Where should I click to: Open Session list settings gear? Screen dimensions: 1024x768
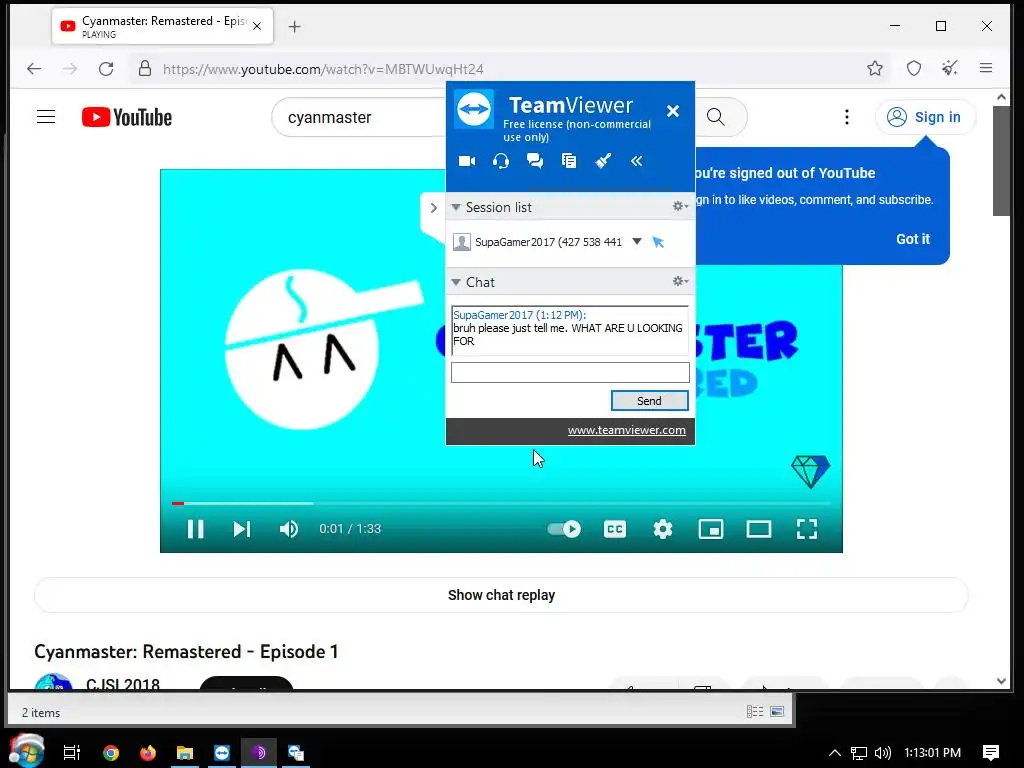click(680, 206)
